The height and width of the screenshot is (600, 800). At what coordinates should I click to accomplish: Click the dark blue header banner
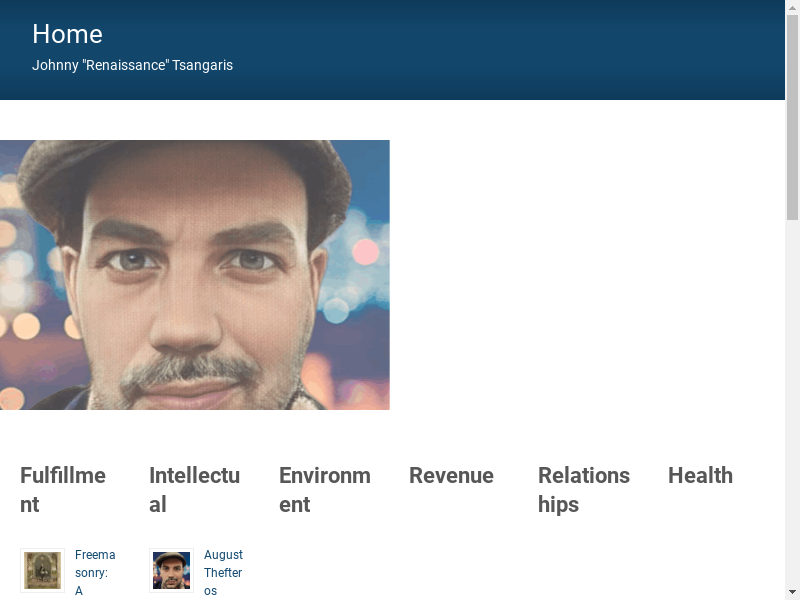tap(500, 50)
